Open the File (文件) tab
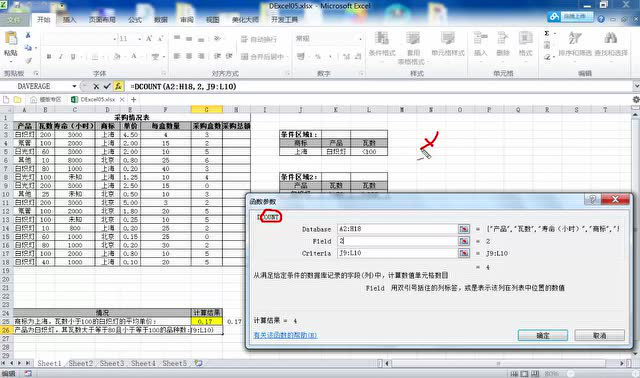The width and height of the screenshot is (640, 378). 14,20
